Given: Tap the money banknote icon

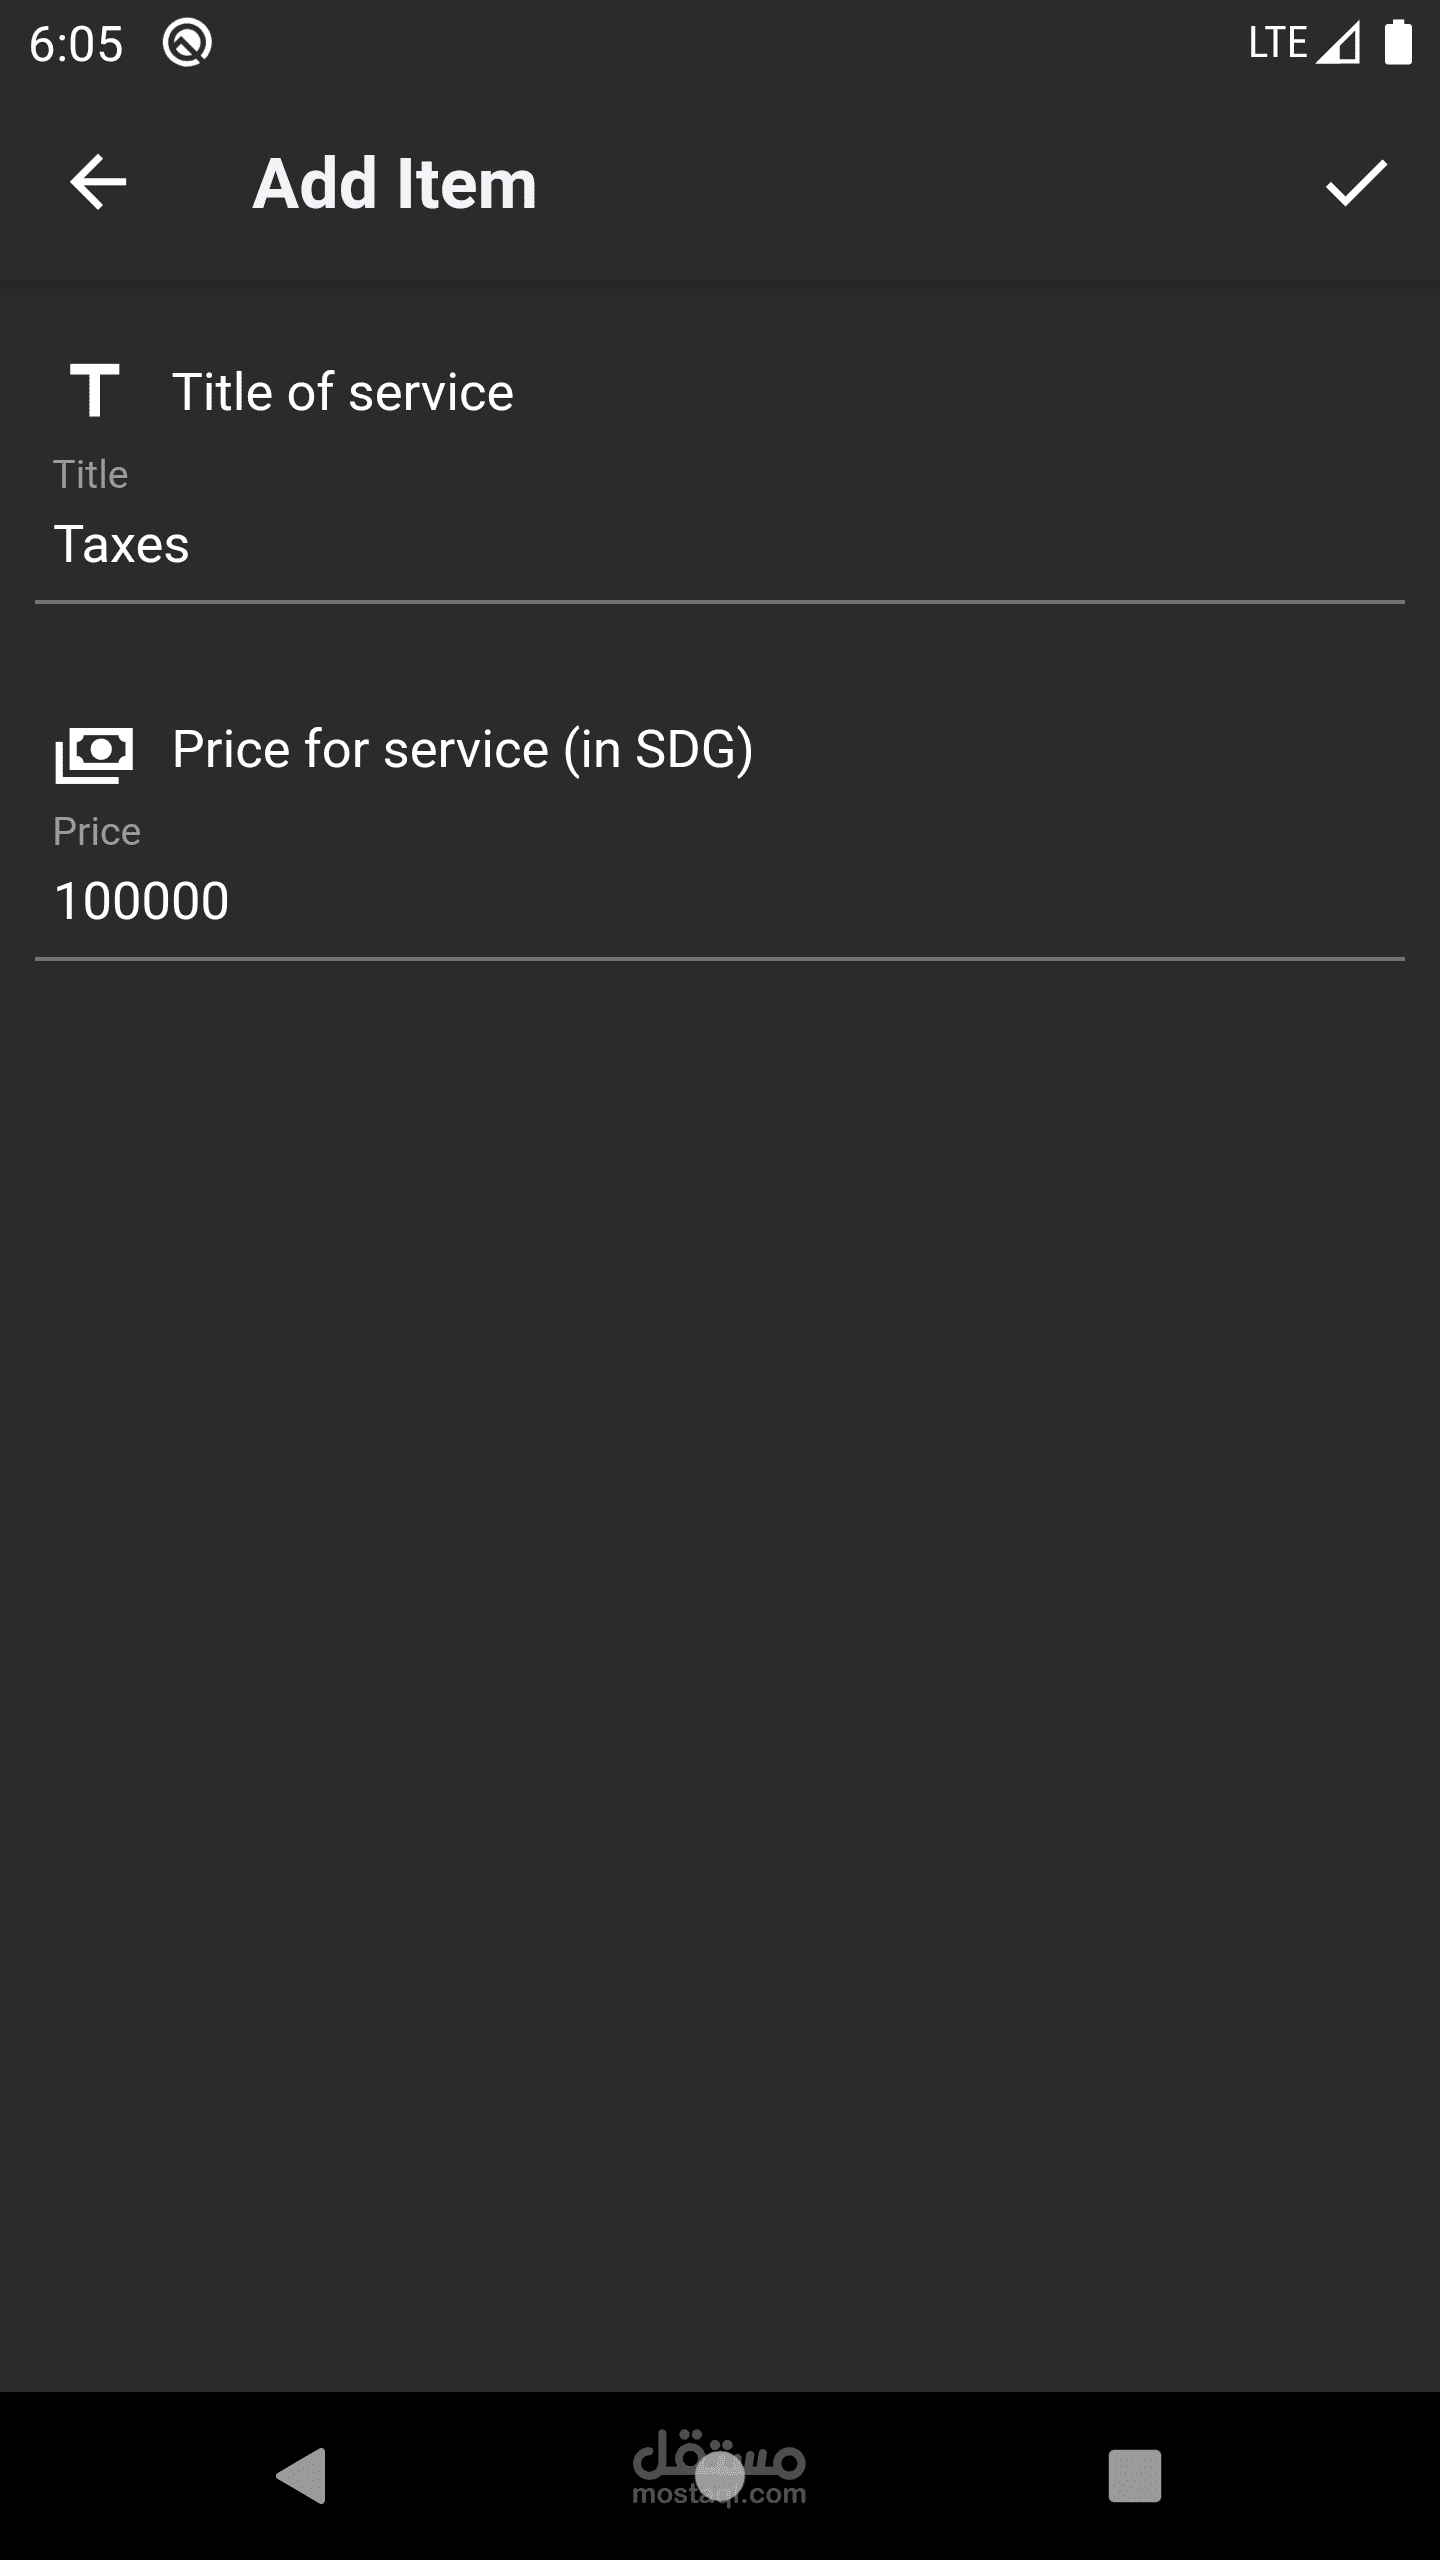Looking at the screenshot, I should click(x=94, y=752).
